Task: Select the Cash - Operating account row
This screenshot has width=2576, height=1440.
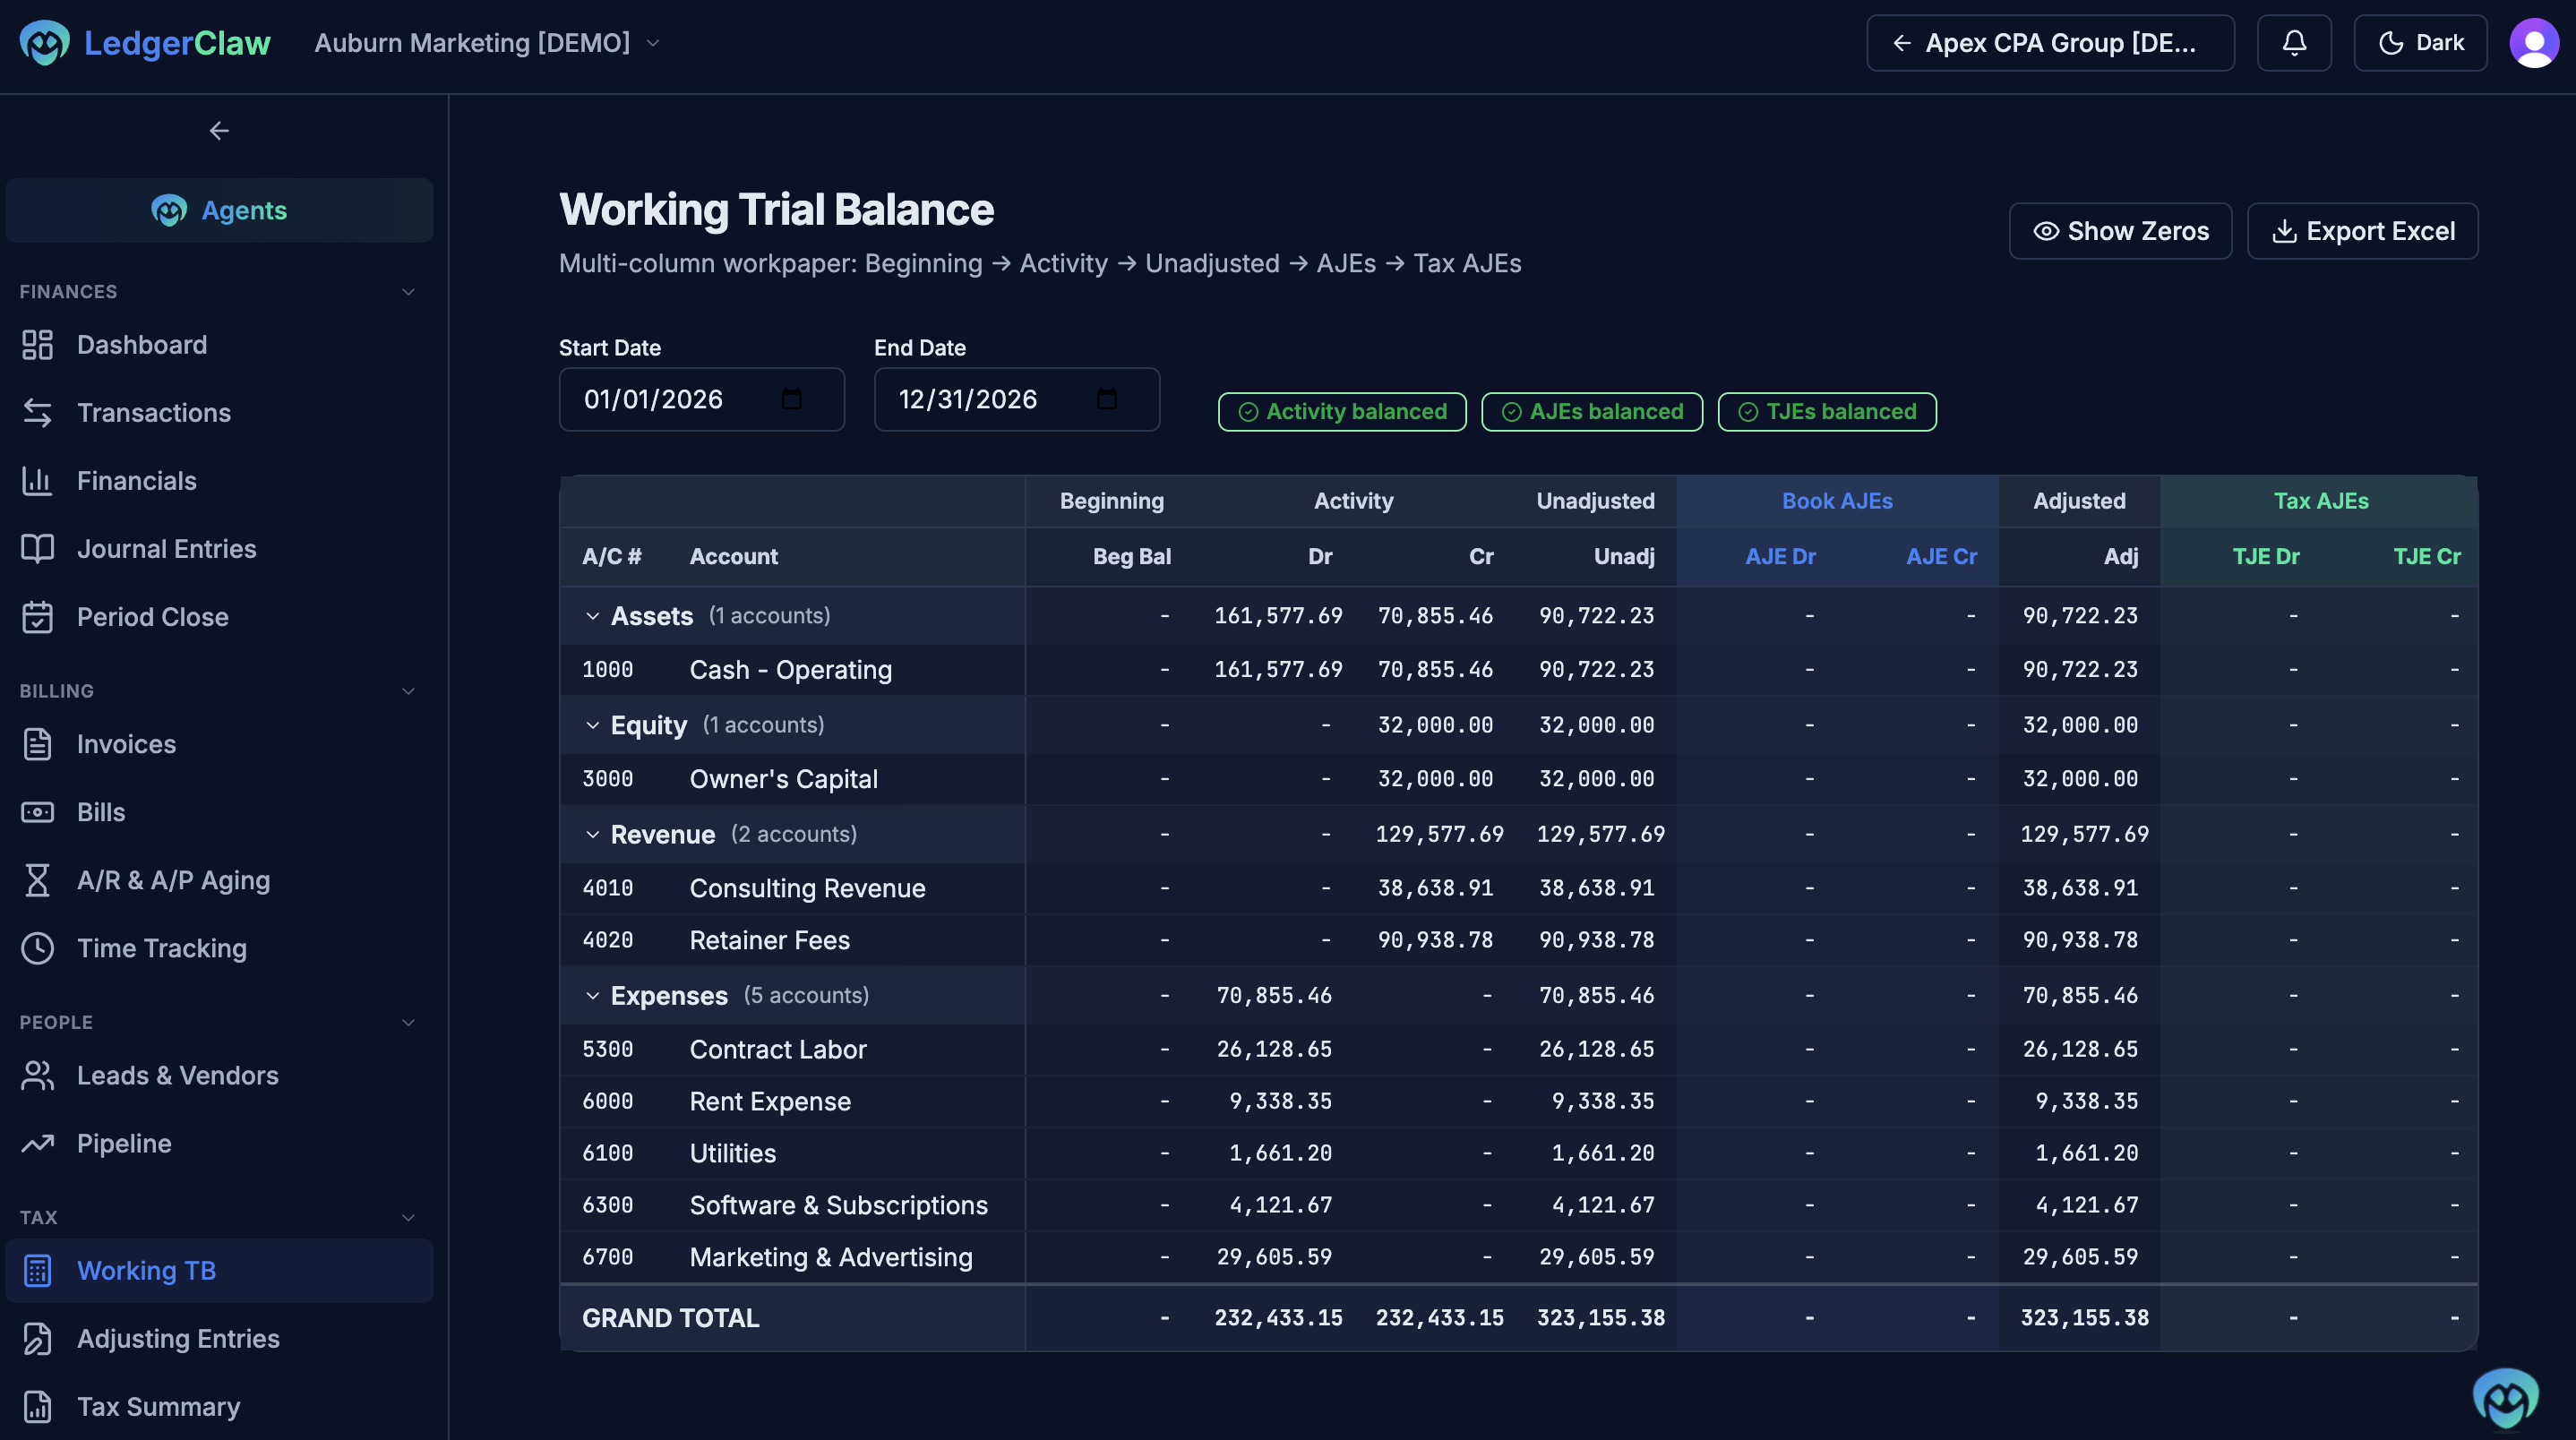Action: [1518, 670]
